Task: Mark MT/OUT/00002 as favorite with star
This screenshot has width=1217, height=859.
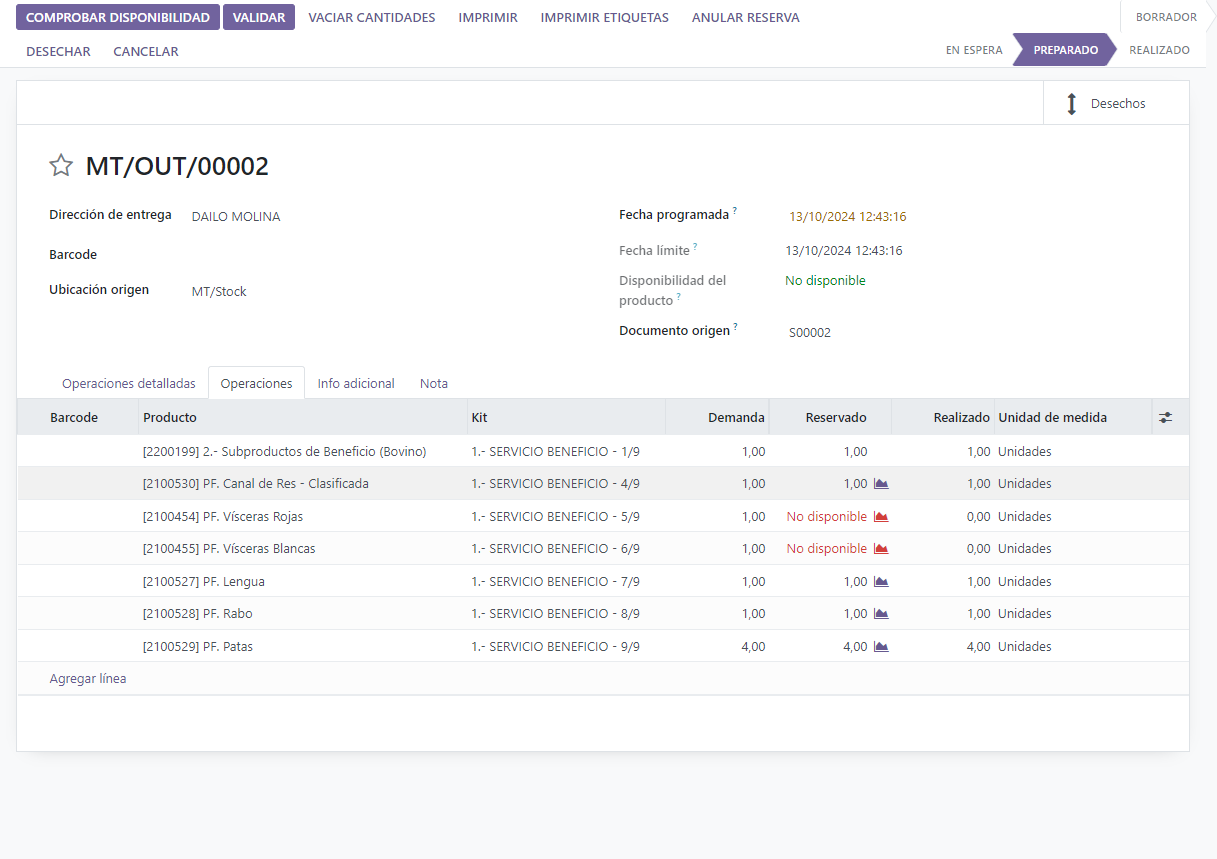Action: tap(61, 166)
